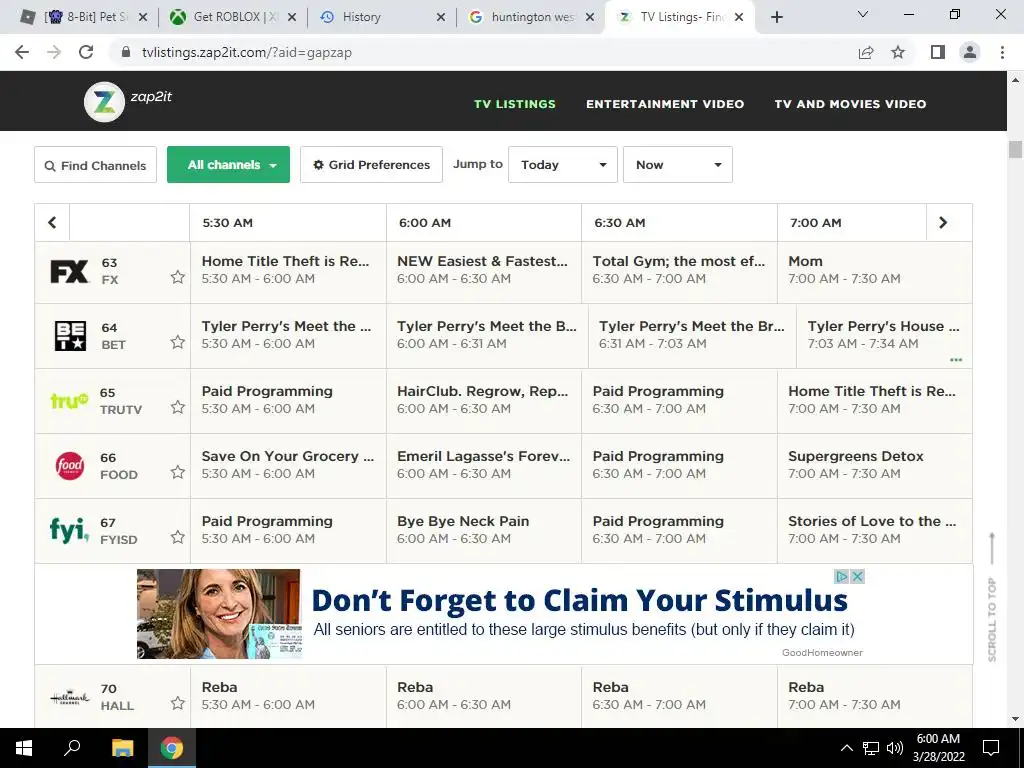Open Entertainment Video nav item

point(665,104)
